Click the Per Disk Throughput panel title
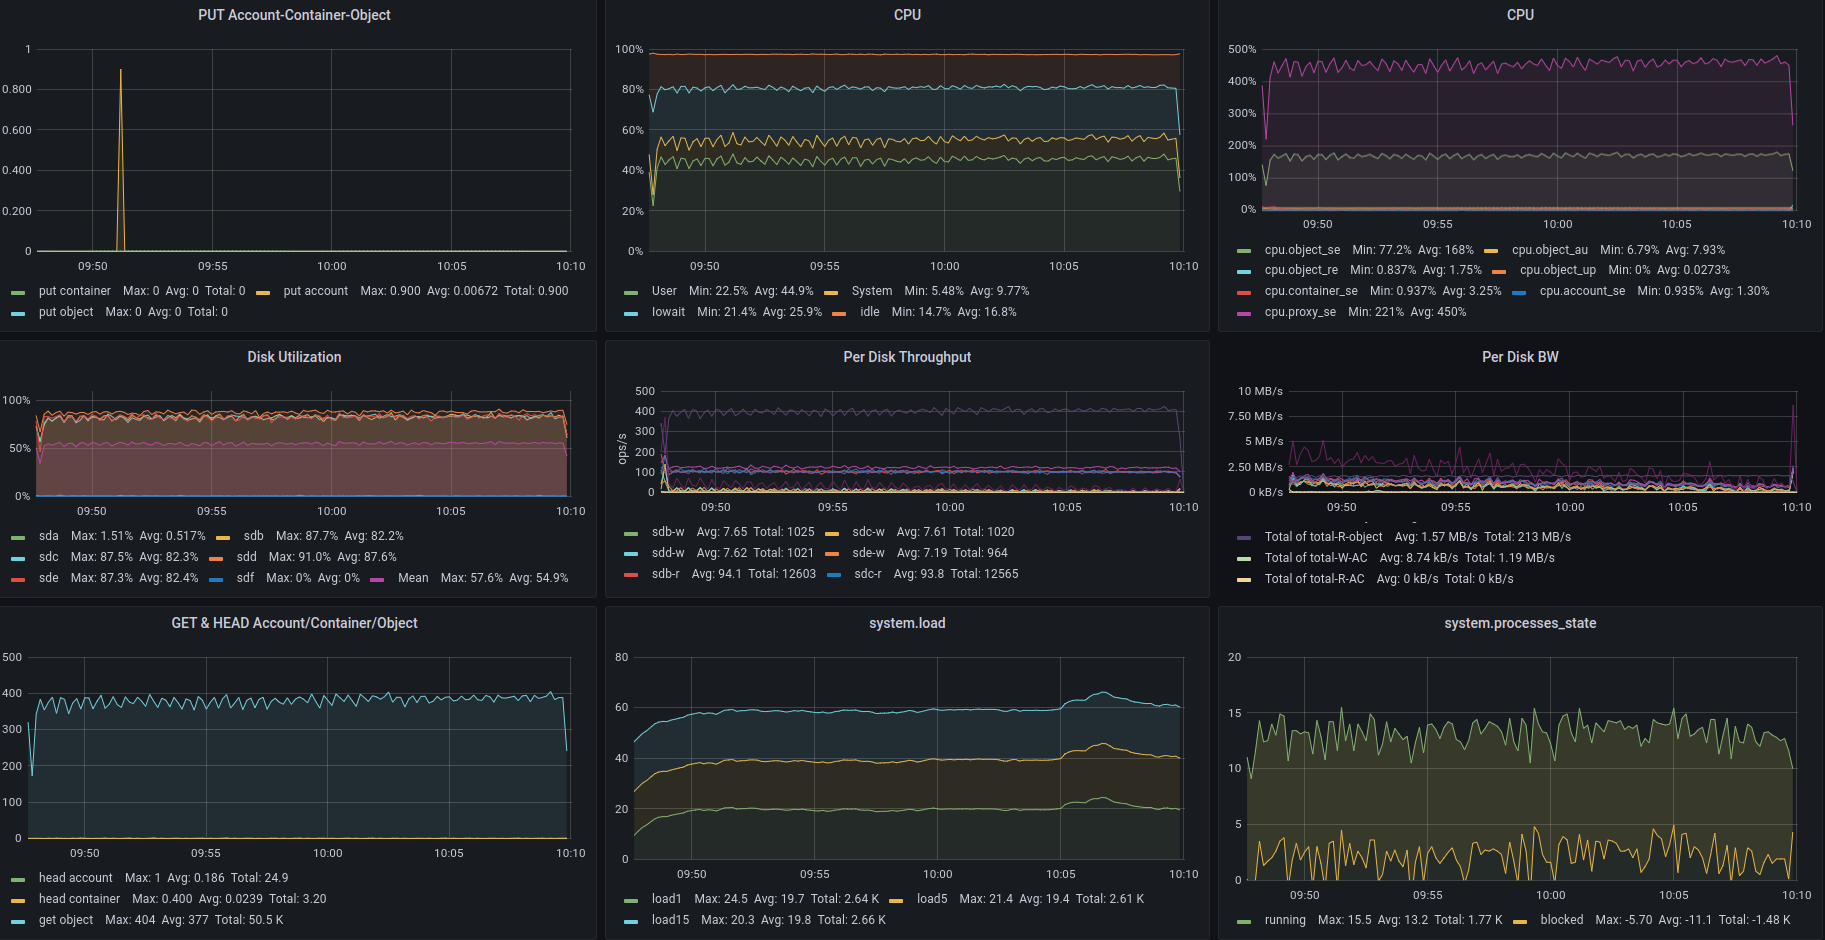1825x940 pixels. [907, 357]
